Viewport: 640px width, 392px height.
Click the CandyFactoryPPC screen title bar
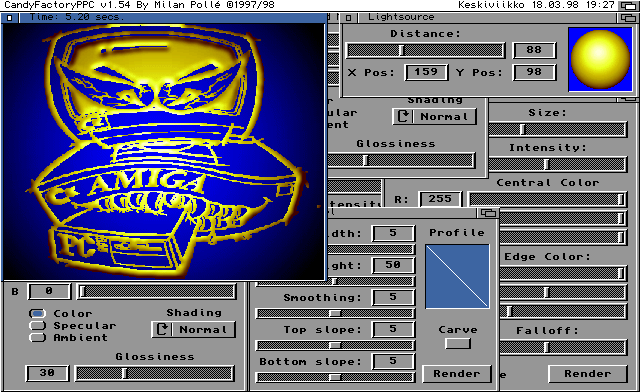[310, 5]
